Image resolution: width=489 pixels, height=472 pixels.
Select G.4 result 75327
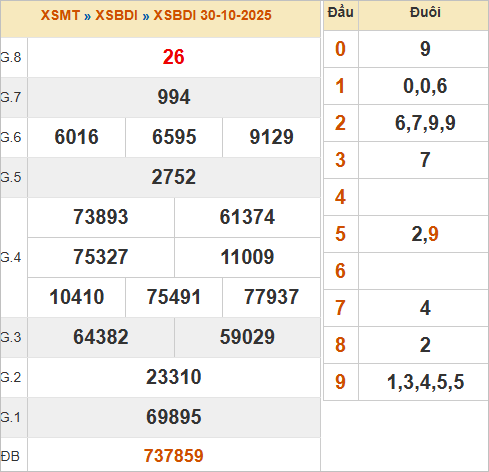click(x=101, y=257)
